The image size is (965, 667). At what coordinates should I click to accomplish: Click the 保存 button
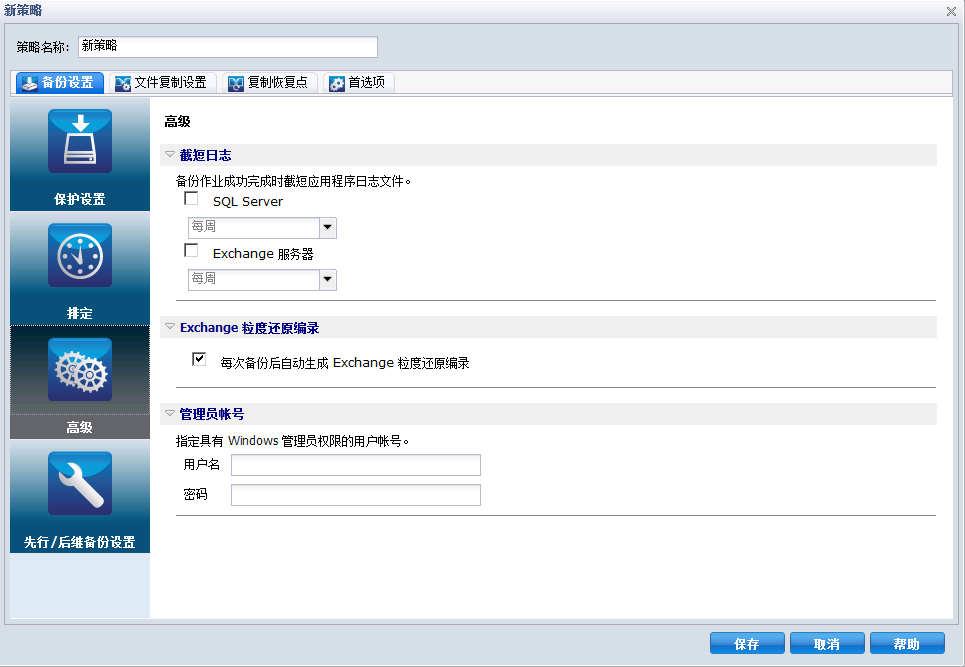(x=747, y=643)
